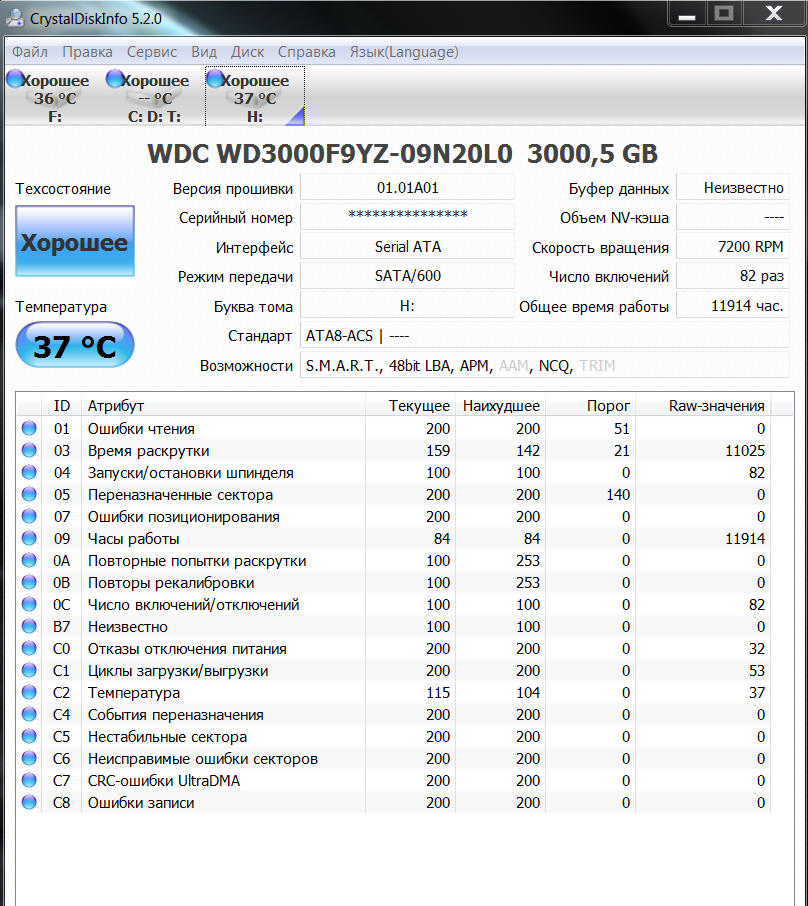
Task: Select the F: disk tab
Action: pyautogui.click(x=54, y=96)
